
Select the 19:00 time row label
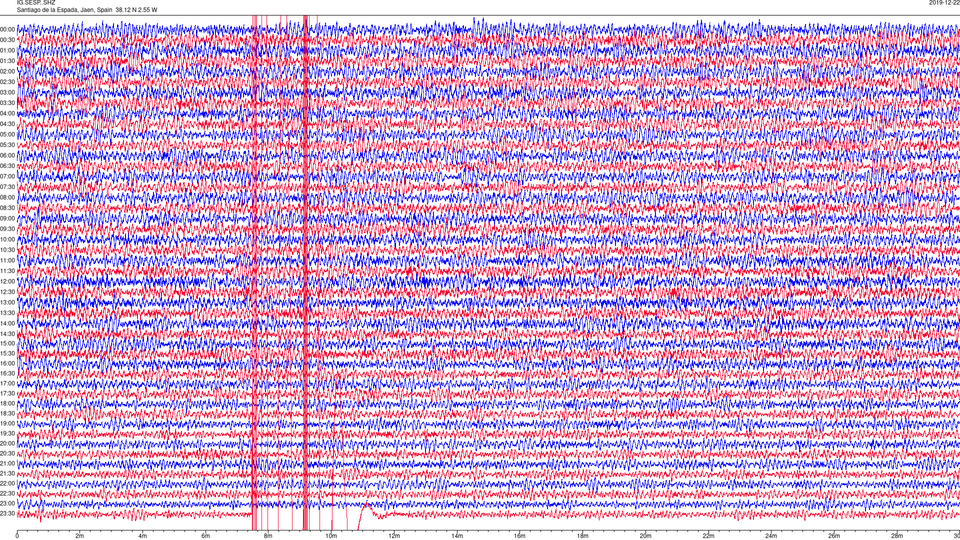[x=8, y=424]
